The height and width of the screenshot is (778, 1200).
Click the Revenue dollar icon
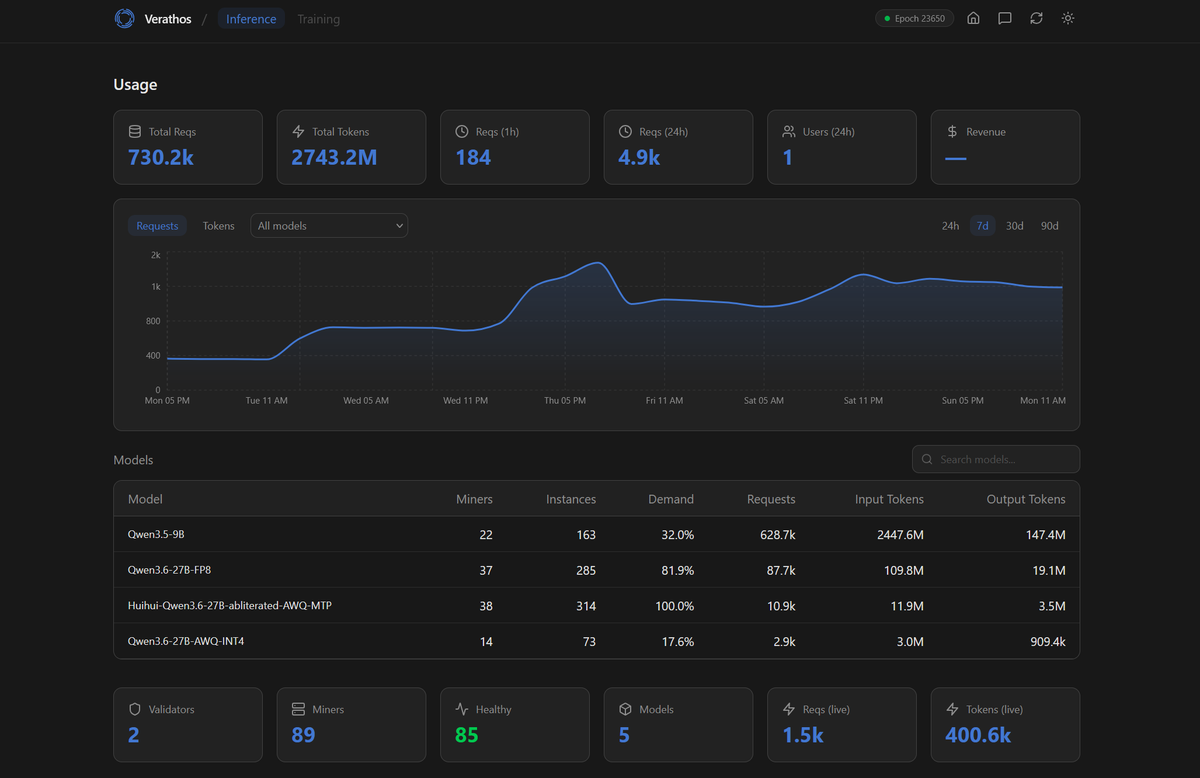pyautogui.click(x=952, y=132)
